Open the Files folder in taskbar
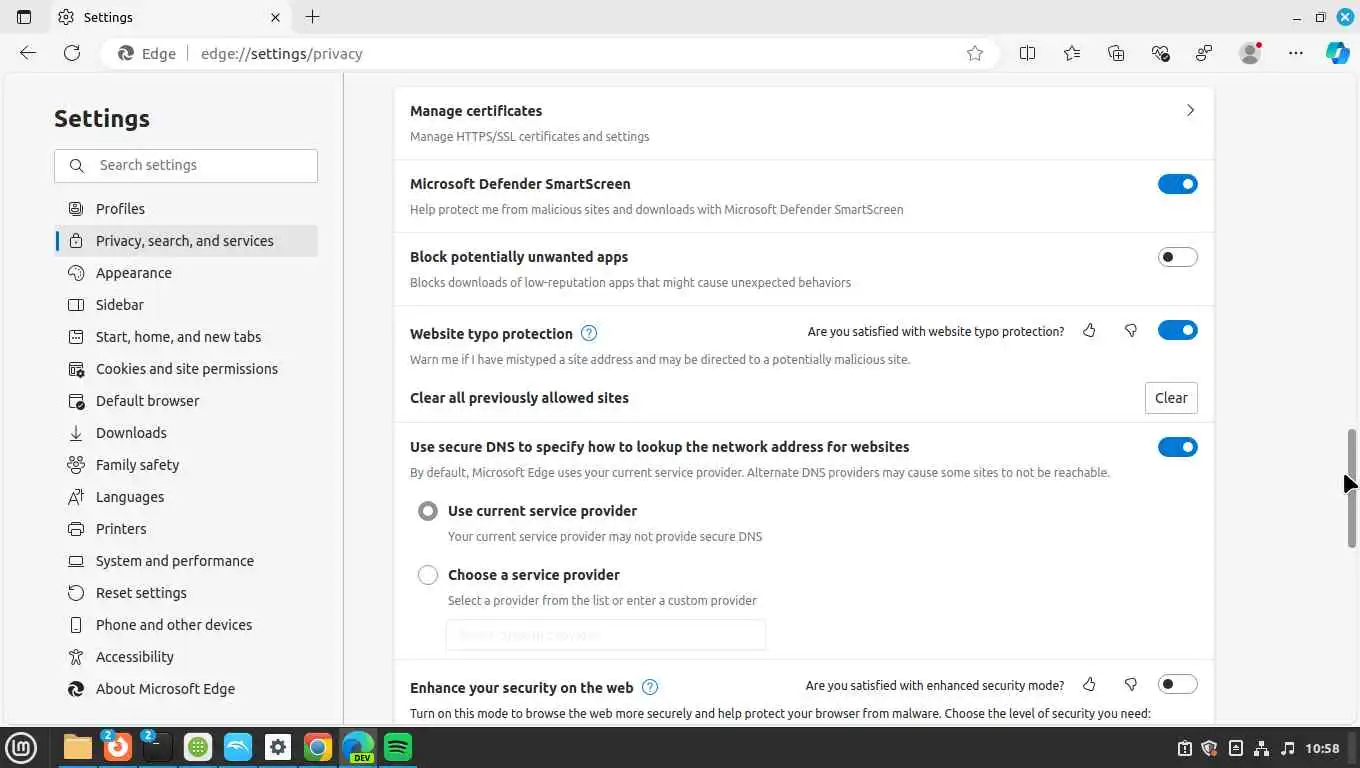 [78, 747]
